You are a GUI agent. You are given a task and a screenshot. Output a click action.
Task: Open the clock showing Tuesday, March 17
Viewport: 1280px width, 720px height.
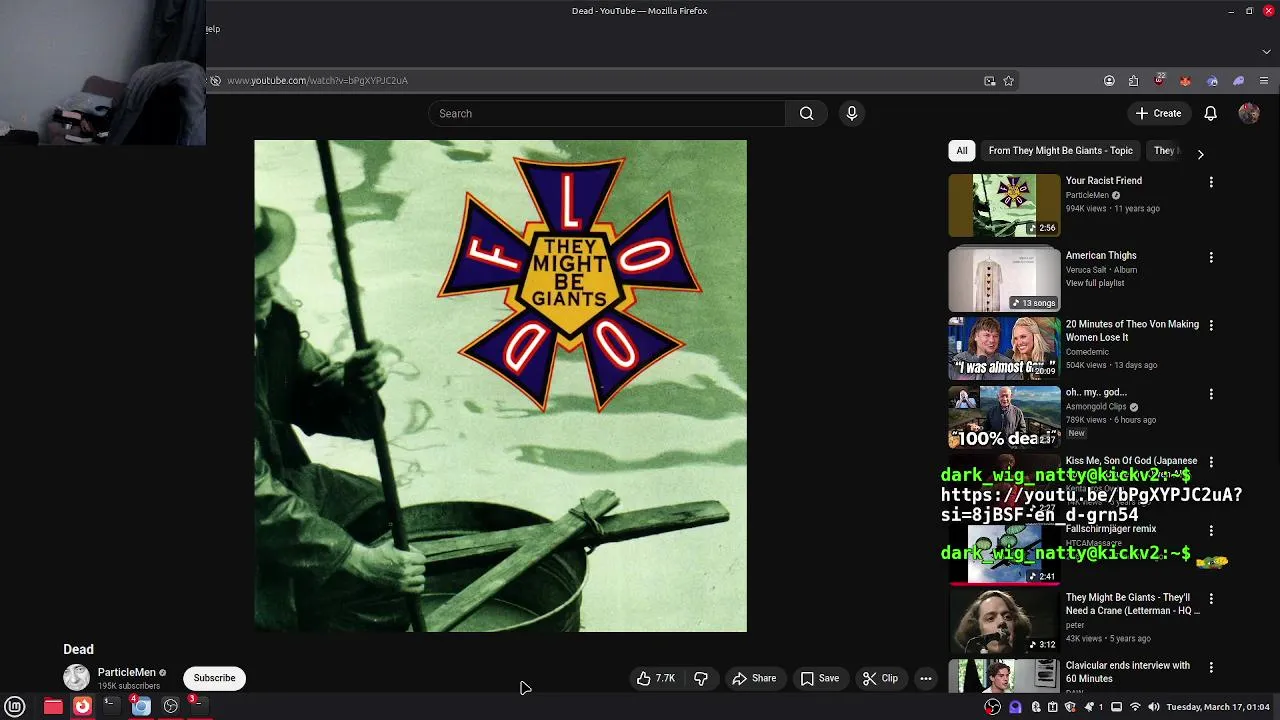pos(1217,707)
